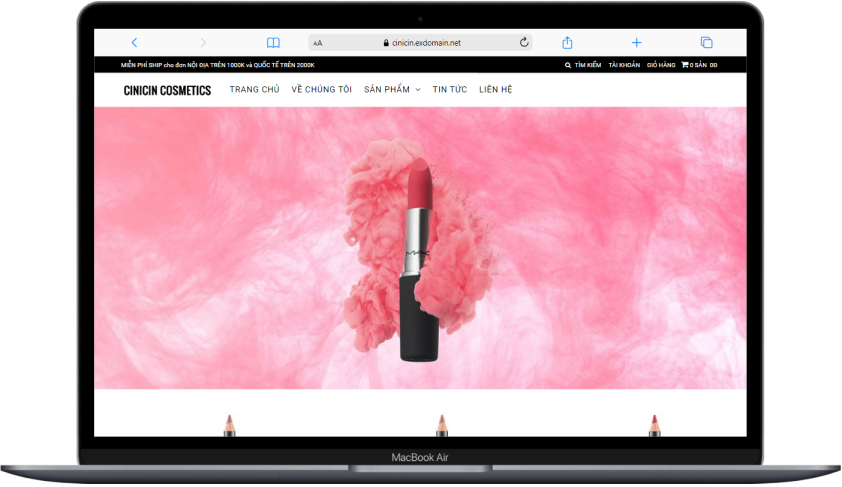
Task: Expand the SẢN PHẨM dropdown chevron
Action: (x=418, y=90)
